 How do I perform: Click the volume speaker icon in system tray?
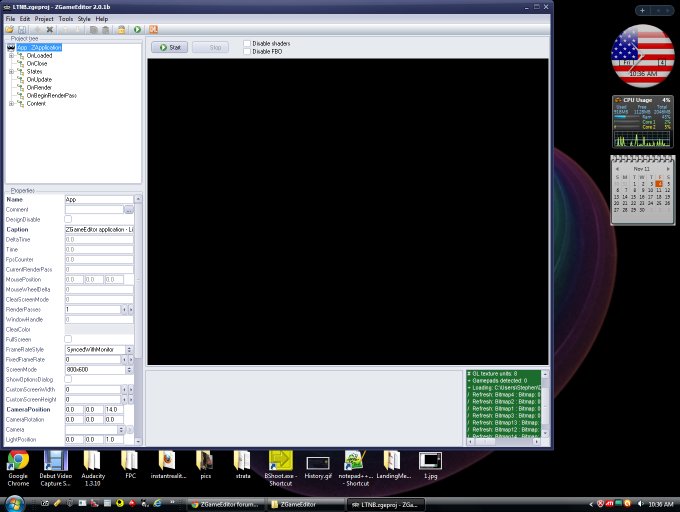tap(641, 504)
